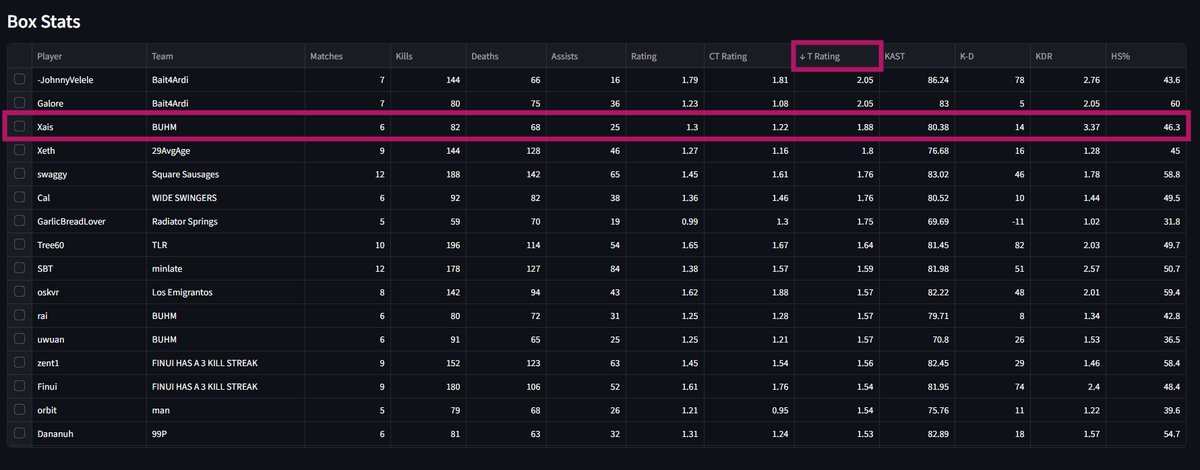Select the Galore row checkbox

(x=19, y=103)
